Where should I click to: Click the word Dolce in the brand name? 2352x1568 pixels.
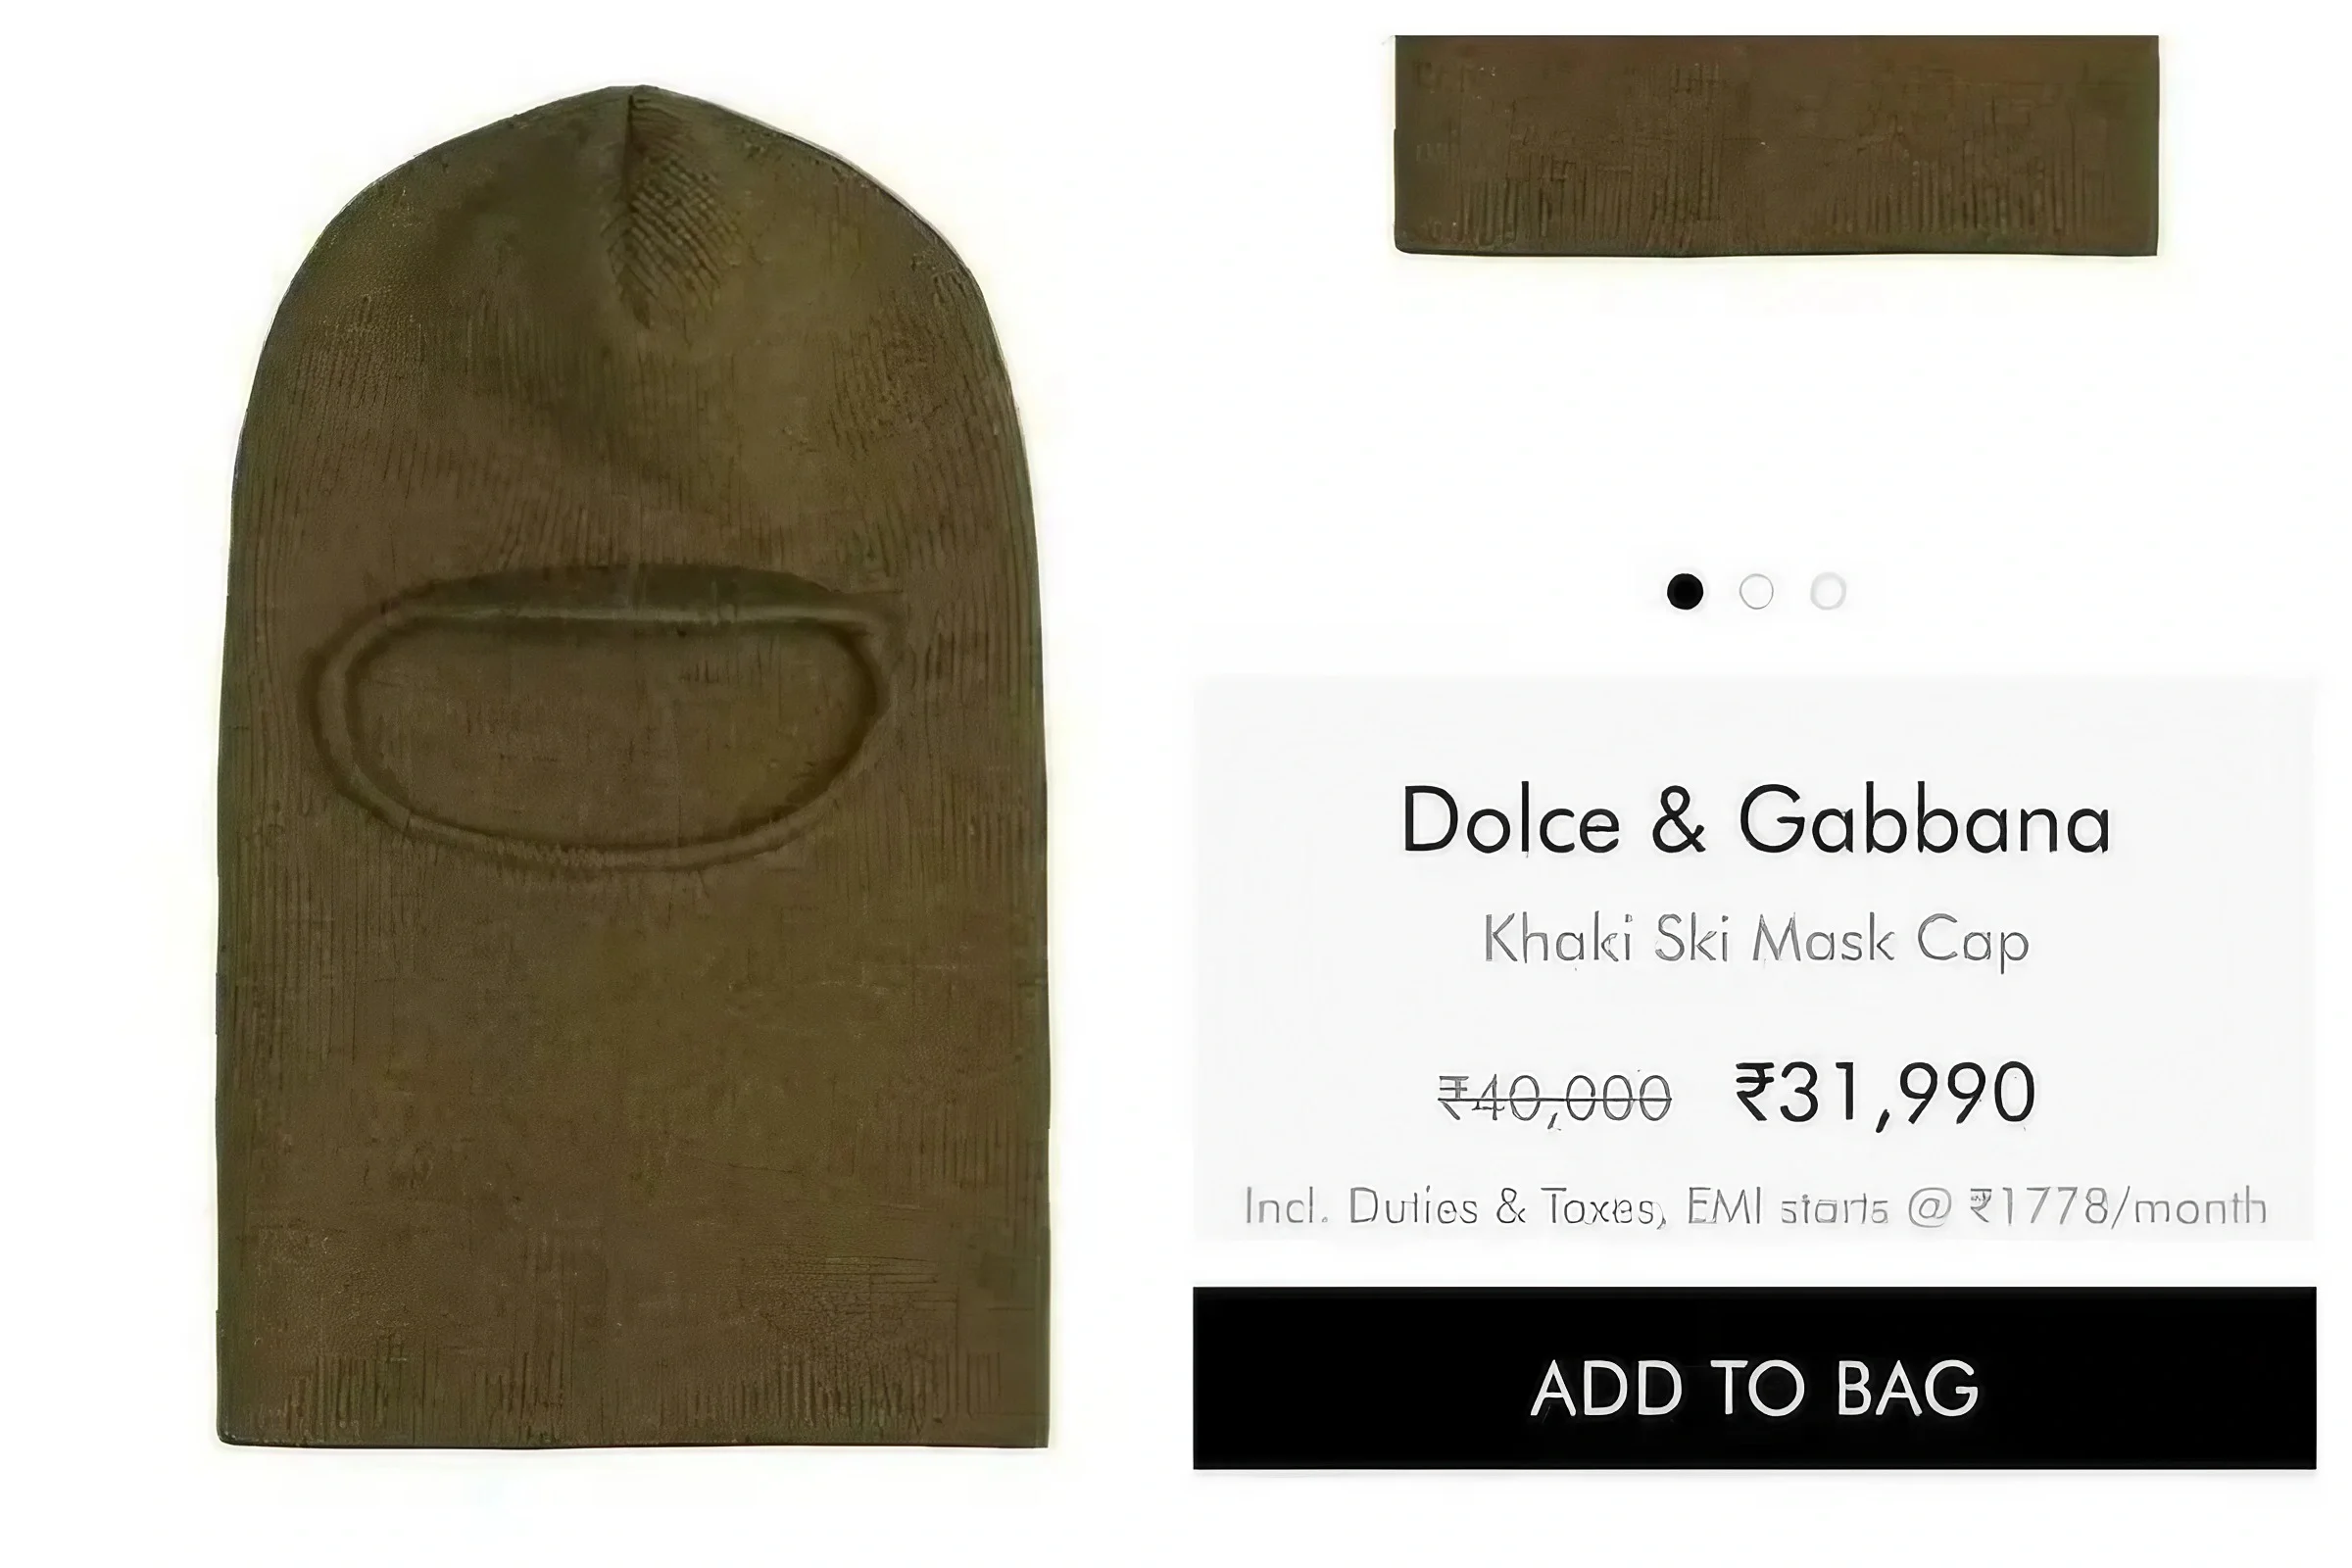click(1510, 821)
